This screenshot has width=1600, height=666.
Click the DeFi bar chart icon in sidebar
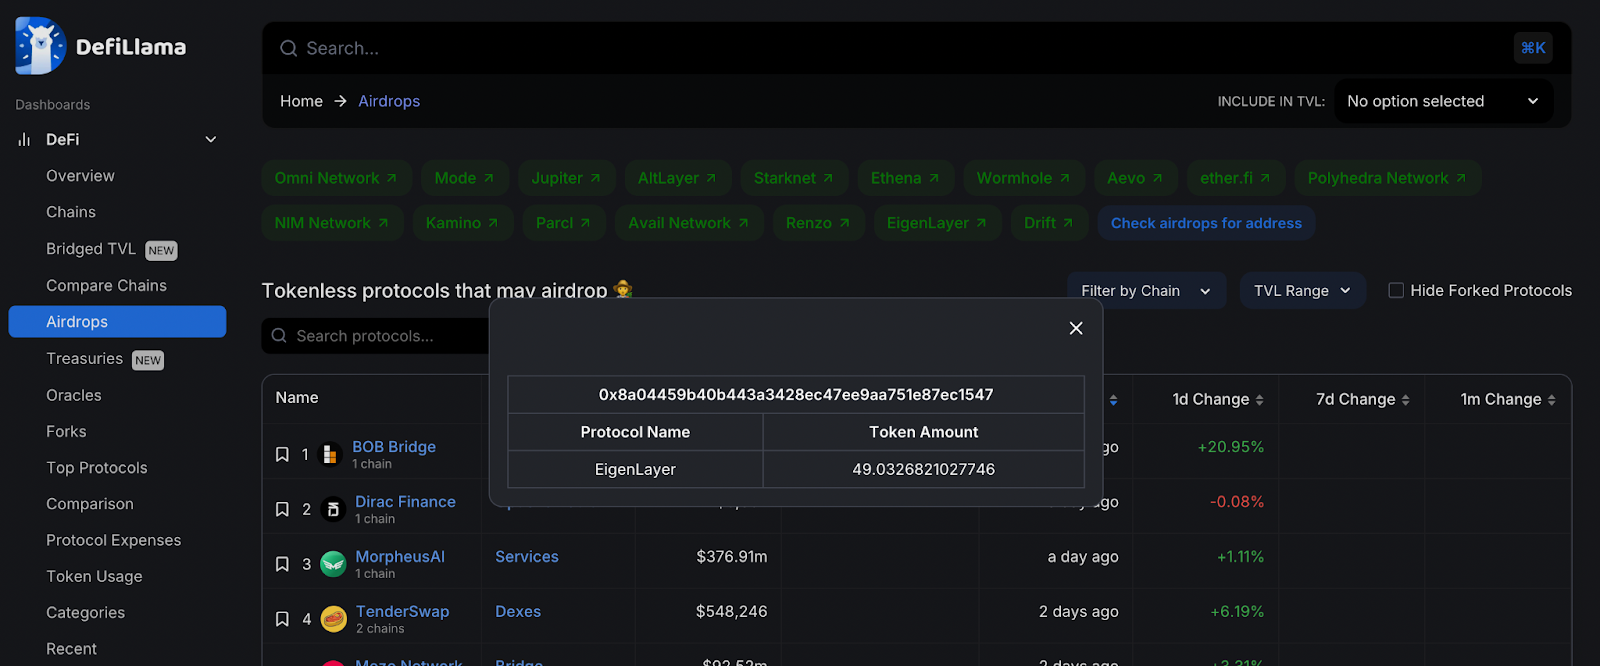coord(24,140)
